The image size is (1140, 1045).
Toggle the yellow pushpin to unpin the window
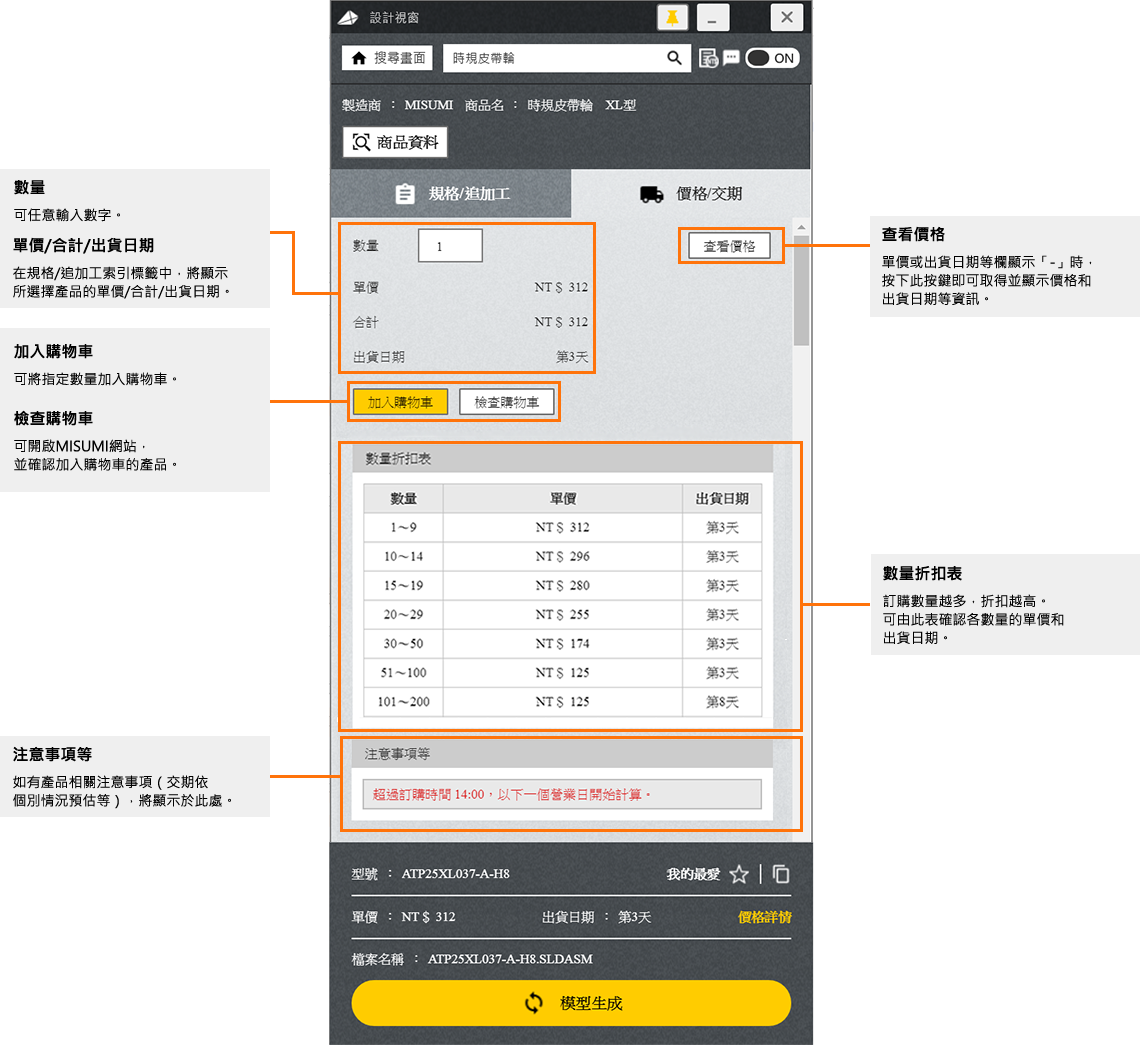(672, 17)
